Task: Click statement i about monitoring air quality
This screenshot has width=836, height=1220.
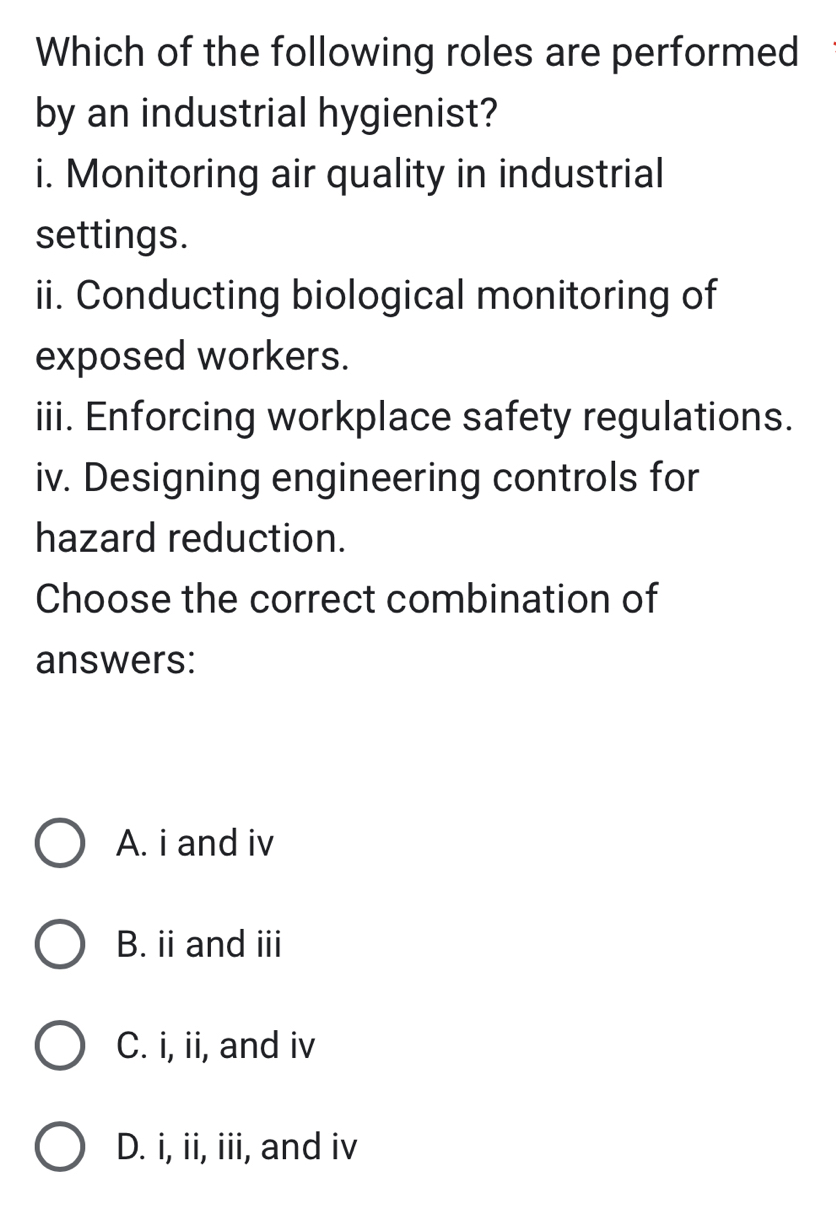Action: tap(349, 175)
